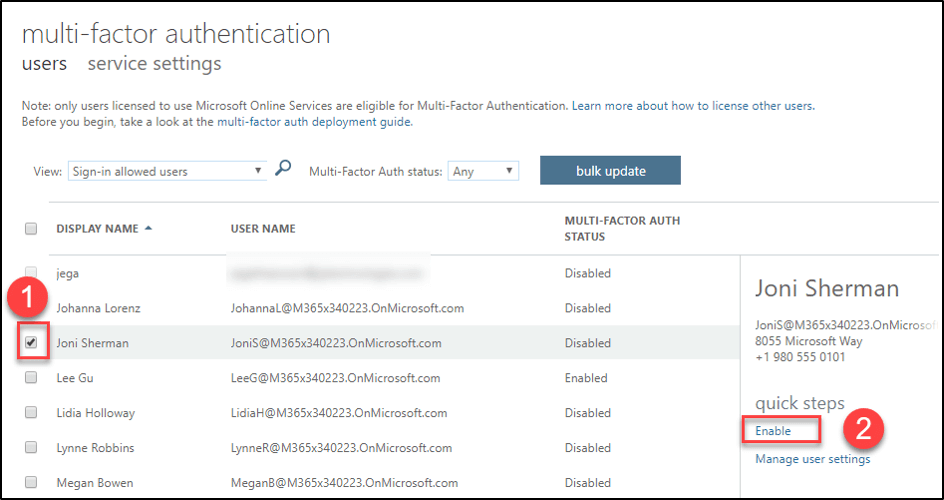Select the Lidia Holloway checkbox
This screenshot has width=944, height=500.
(x=31, y=413)
